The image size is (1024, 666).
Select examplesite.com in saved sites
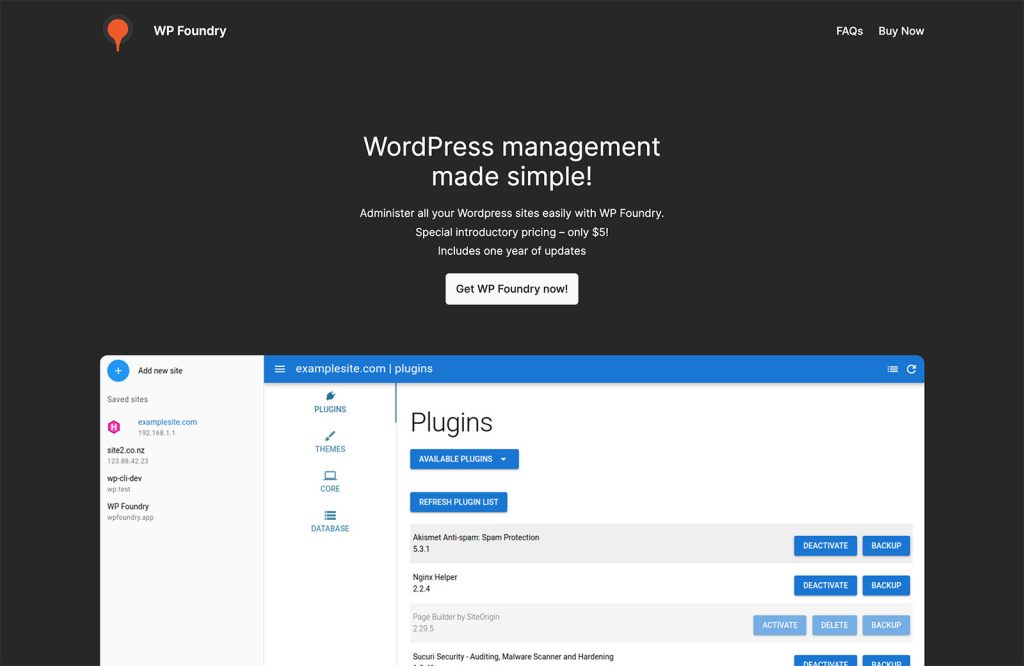(167, 422)
